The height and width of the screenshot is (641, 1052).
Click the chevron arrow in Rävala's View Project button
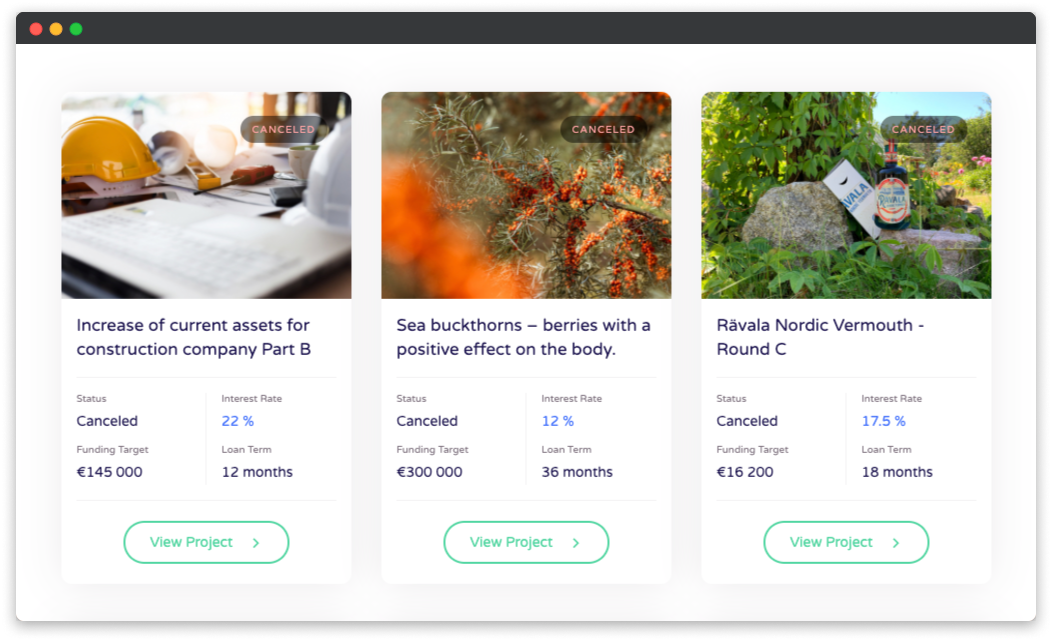(x=893, y=542)
